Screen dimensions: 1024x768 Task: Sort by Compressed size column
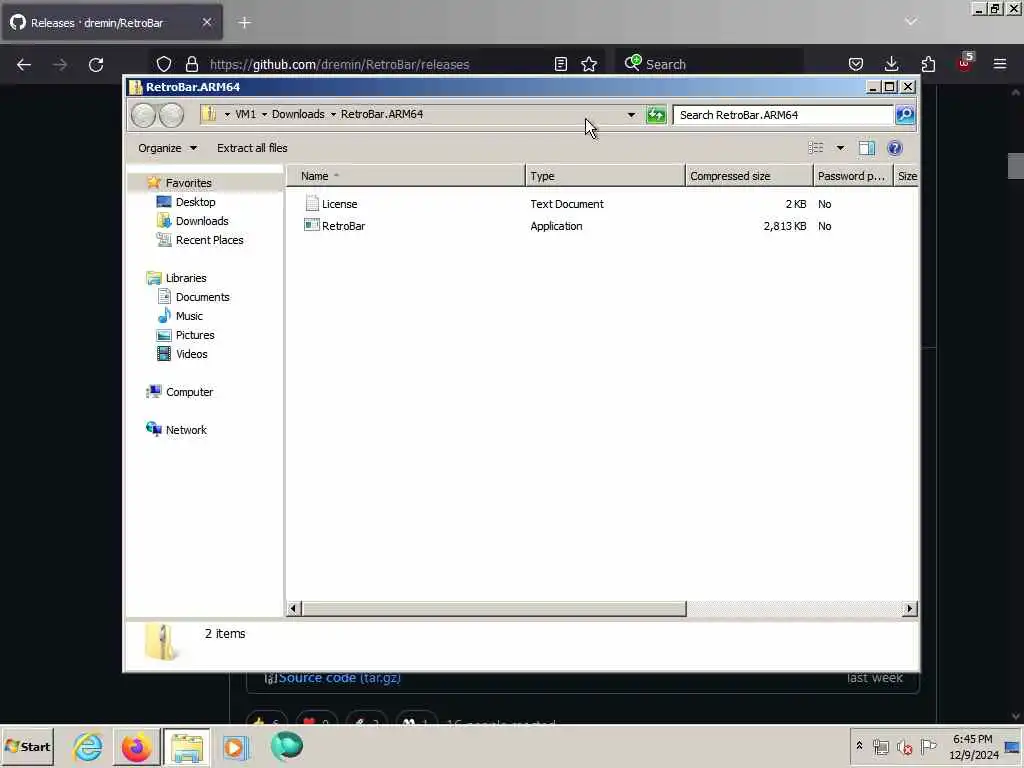pyautogui.click(x=749, y=176)
